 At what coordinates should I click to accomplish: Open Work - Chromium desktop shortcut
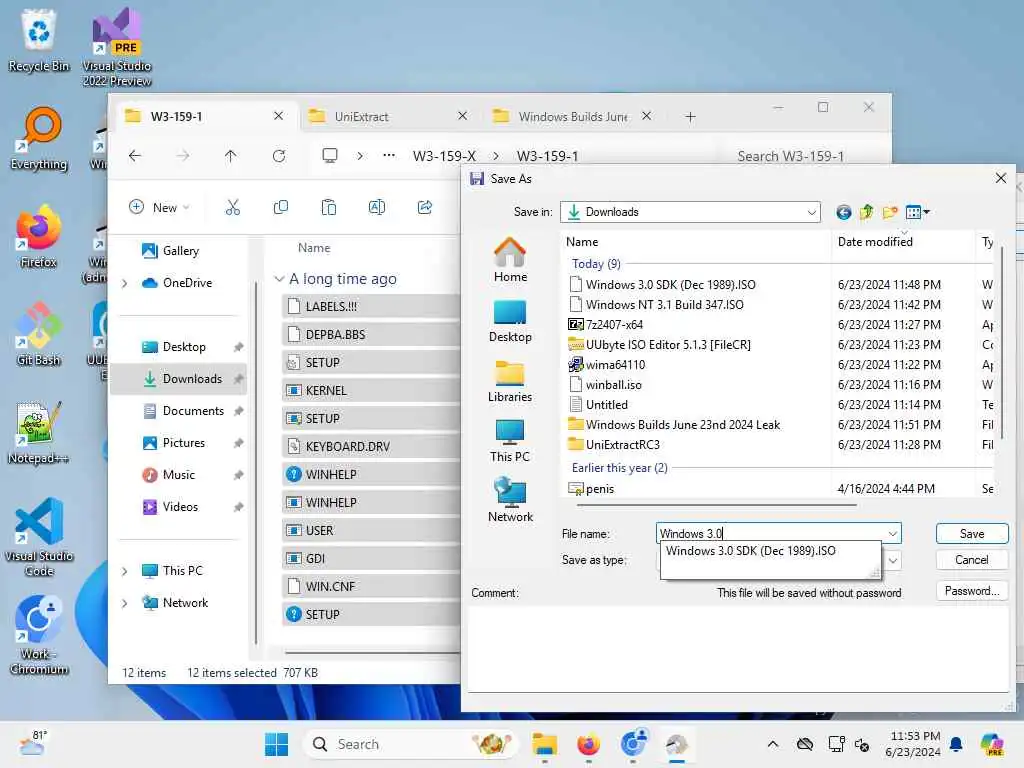(39, 635)
